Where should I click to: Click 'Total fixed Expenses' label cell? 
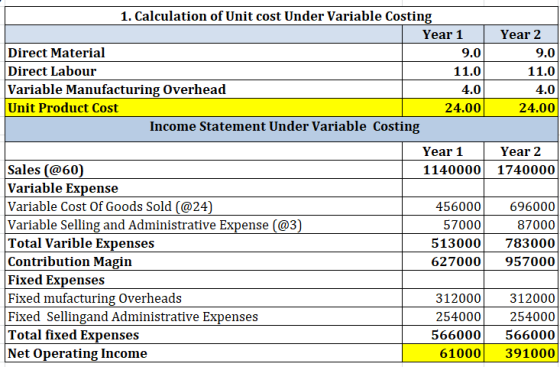(x=204, y=335)
